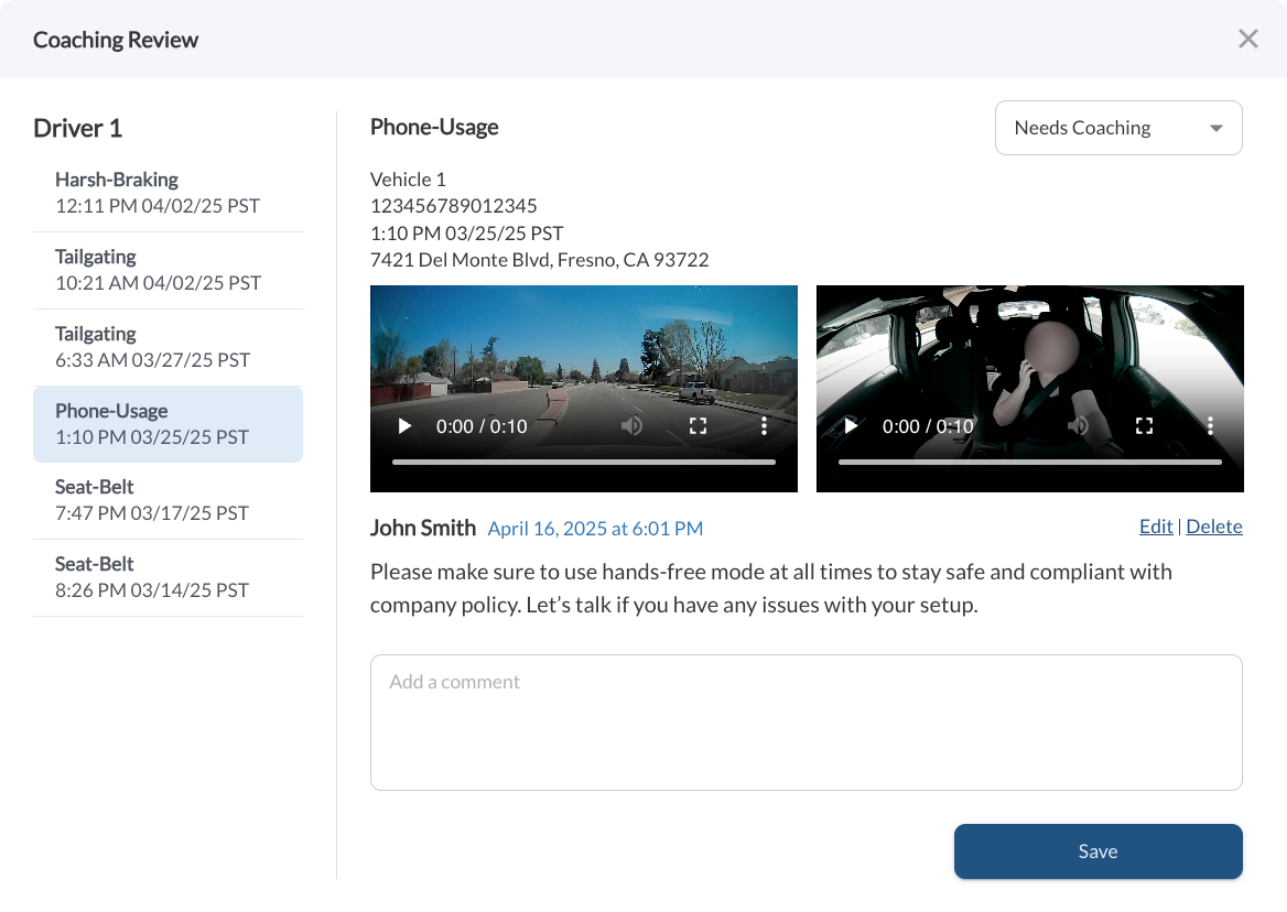Click the Save button
Image resolution: width=1287 pixels, height=912 pixels.
click(1097, 852)
